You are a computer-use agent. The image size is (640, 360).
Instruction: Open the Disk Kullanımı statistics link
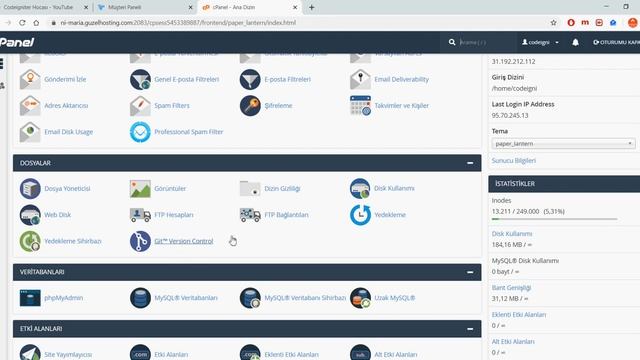(512, 234)
